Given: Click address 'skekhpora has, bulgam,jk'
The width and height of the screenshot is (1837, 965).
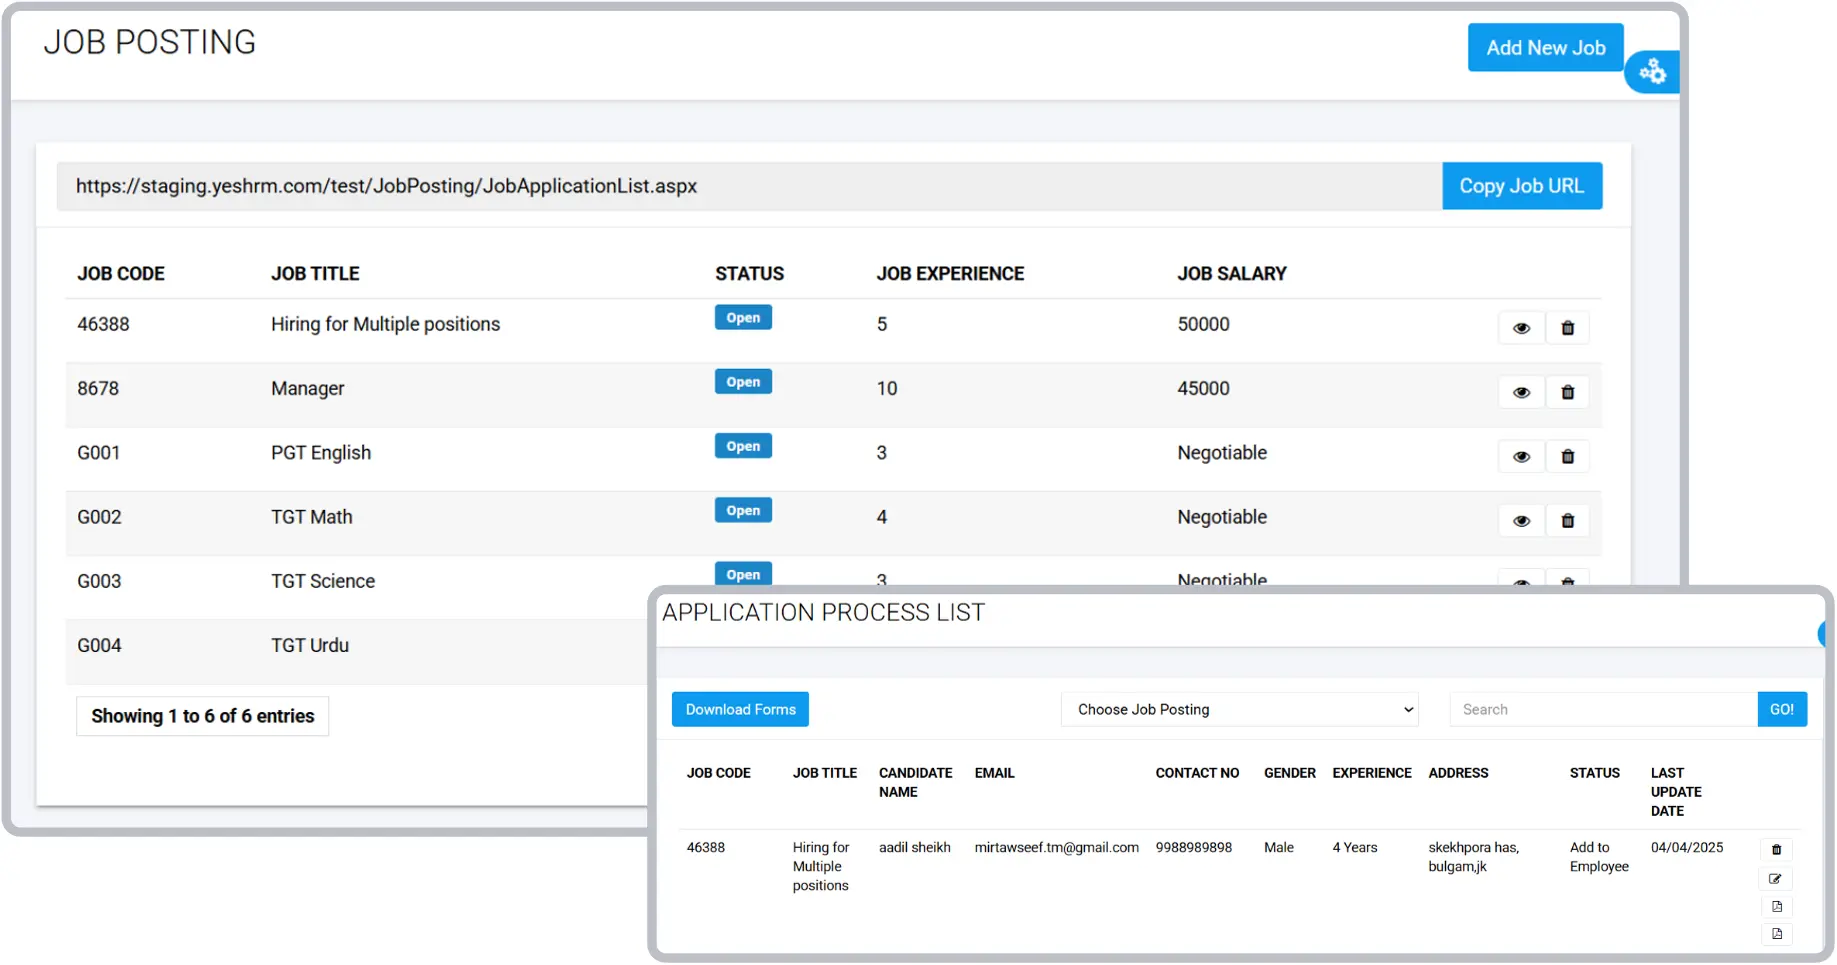Looking at the screenshot, I should click(1473, 857).
